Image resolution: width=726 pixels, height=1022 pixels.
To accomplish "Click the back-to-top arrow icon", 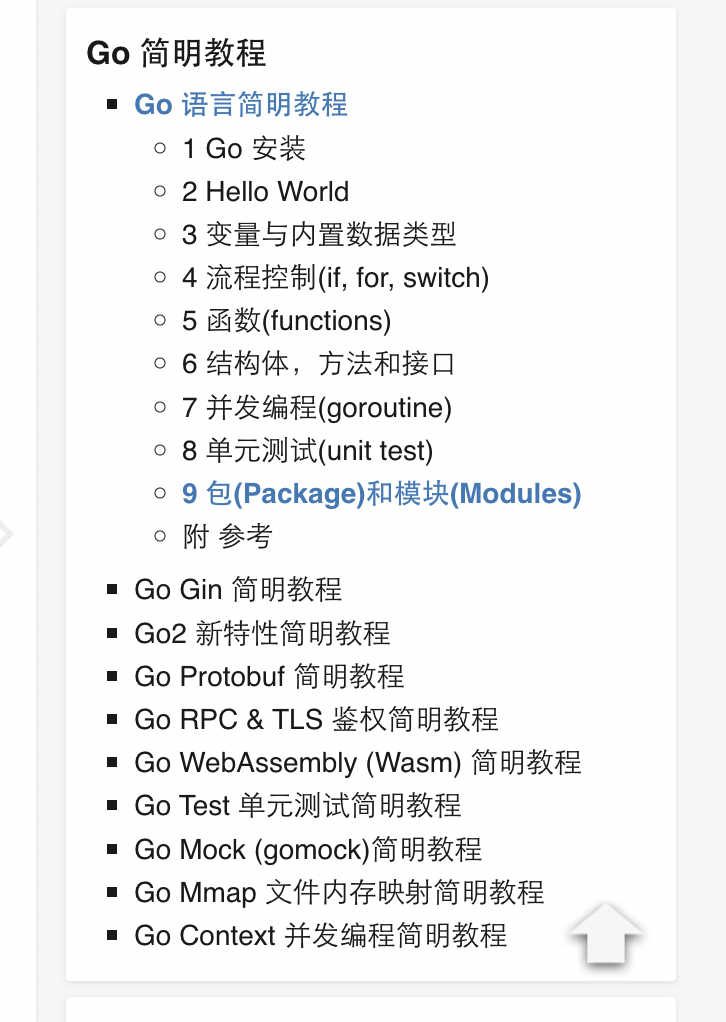I will coord(605,935).
